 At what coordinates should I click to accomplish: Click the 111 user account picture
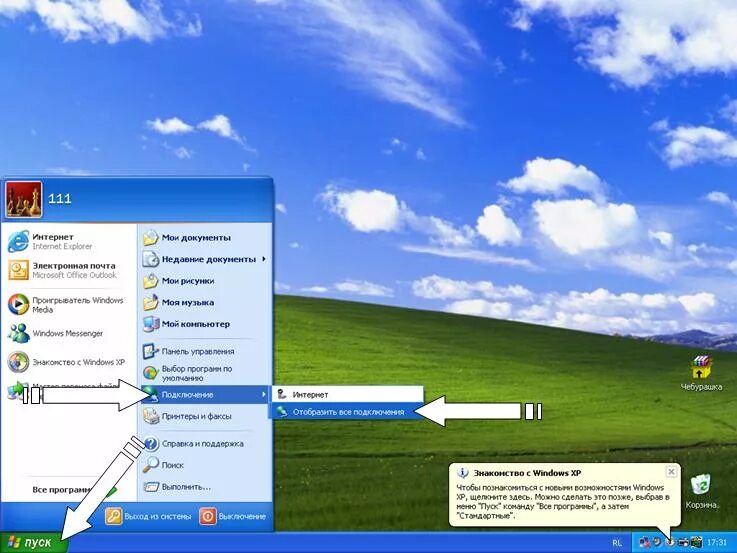click(24, 199)
